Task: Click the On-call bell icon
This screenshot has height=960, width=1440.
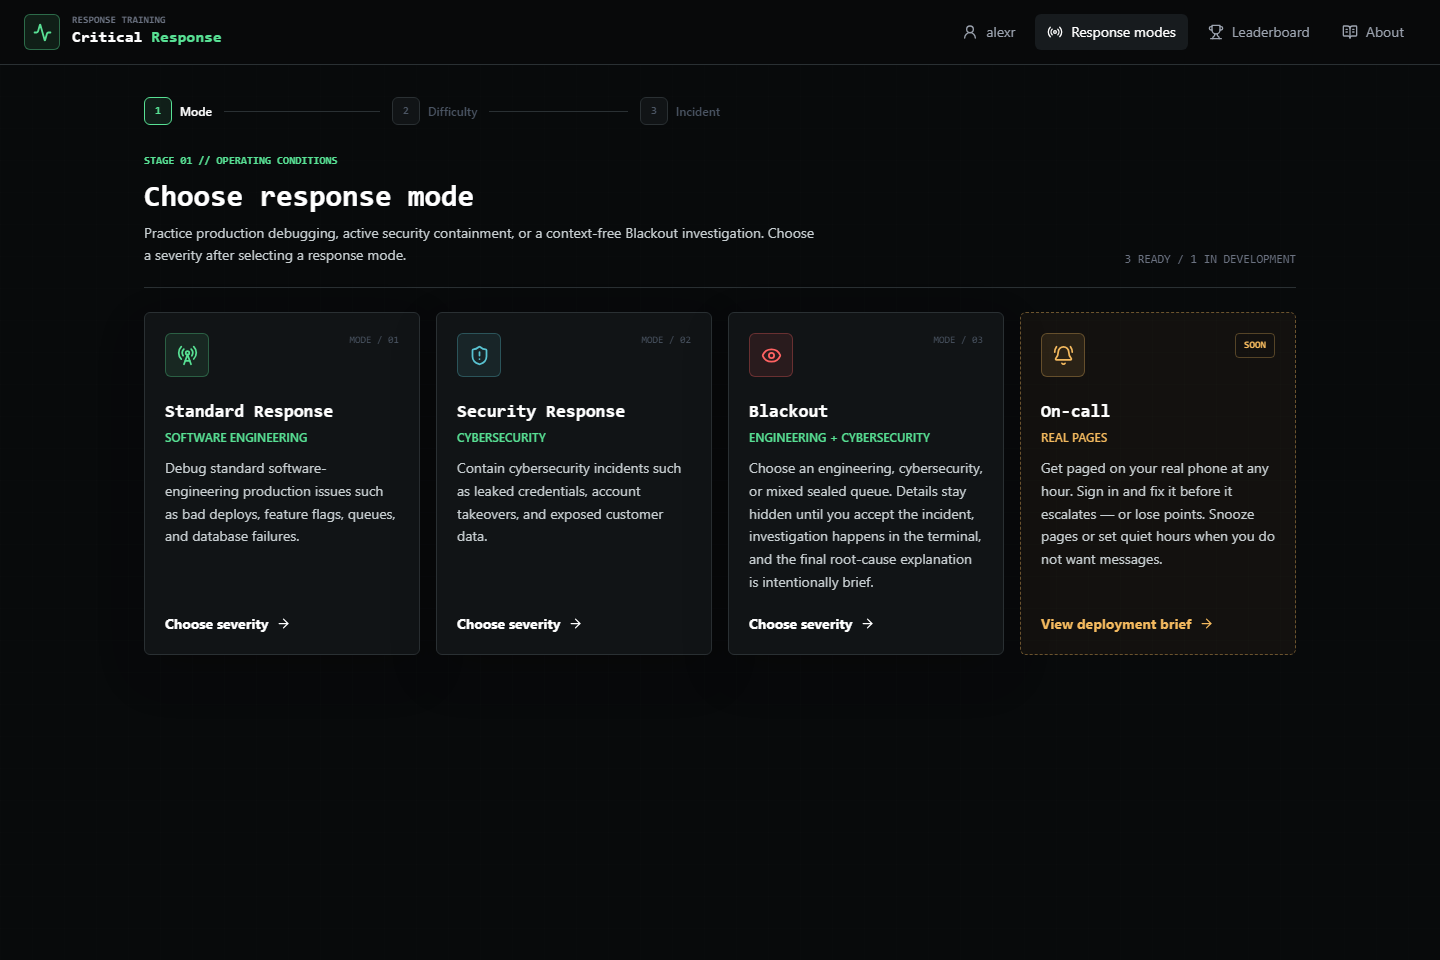Action: [1063, 355]
